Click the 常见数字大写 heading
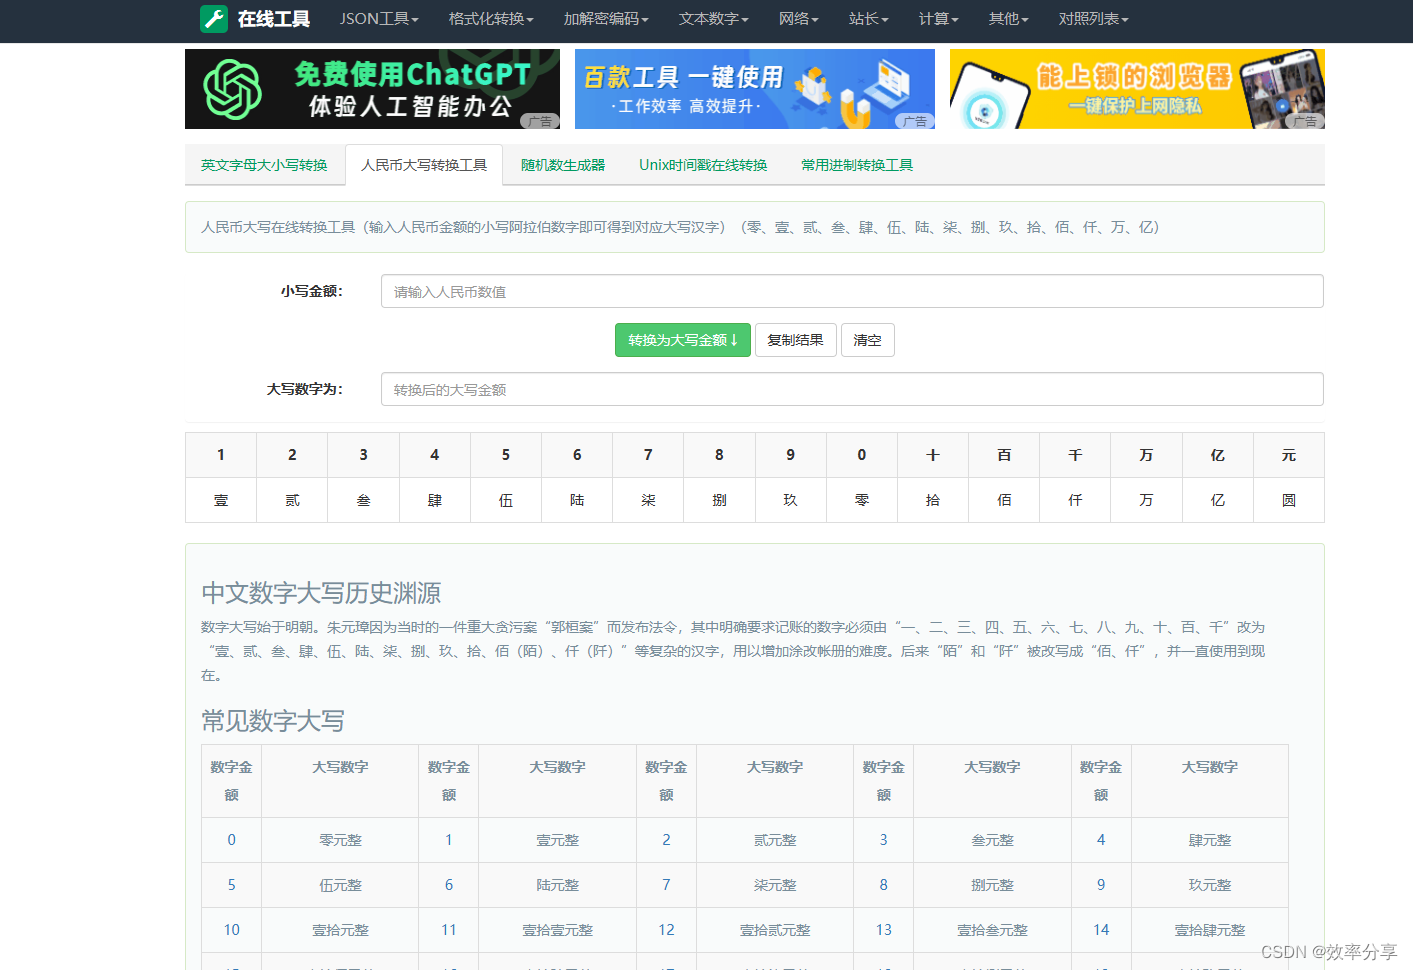Screen dimensions: 1413x970 [x=273, y=721]
